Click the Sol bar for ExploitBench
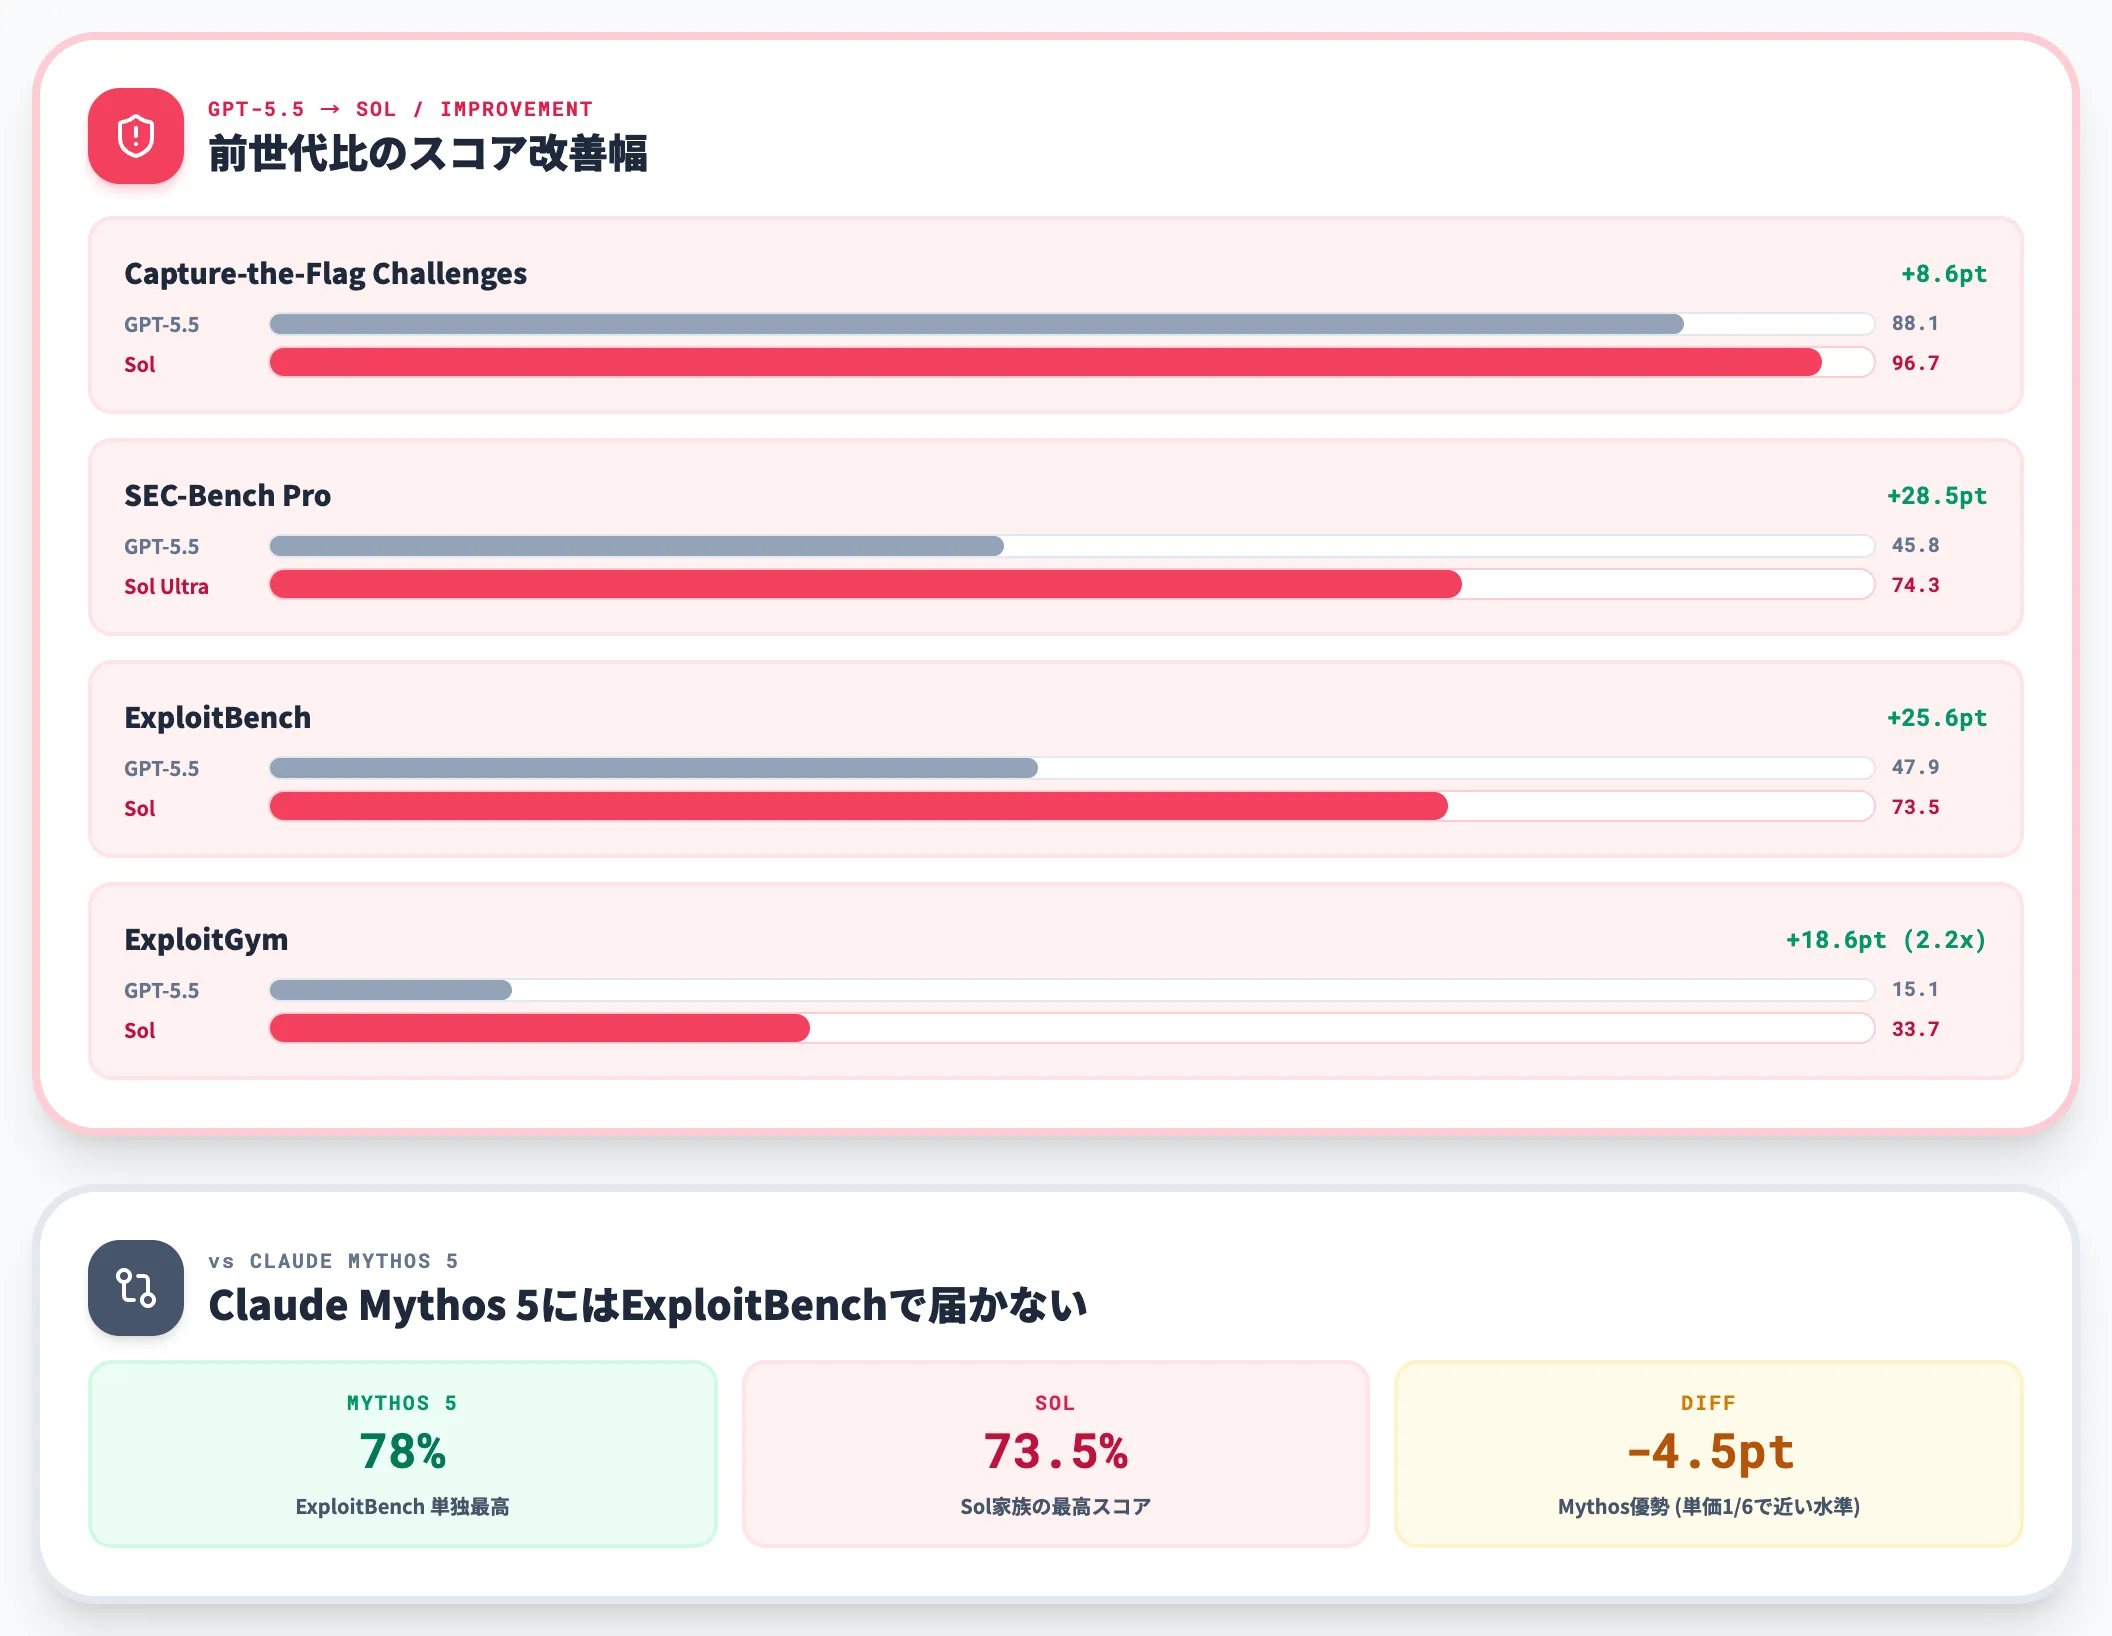2112x1636 pixels. [1072, 806]
